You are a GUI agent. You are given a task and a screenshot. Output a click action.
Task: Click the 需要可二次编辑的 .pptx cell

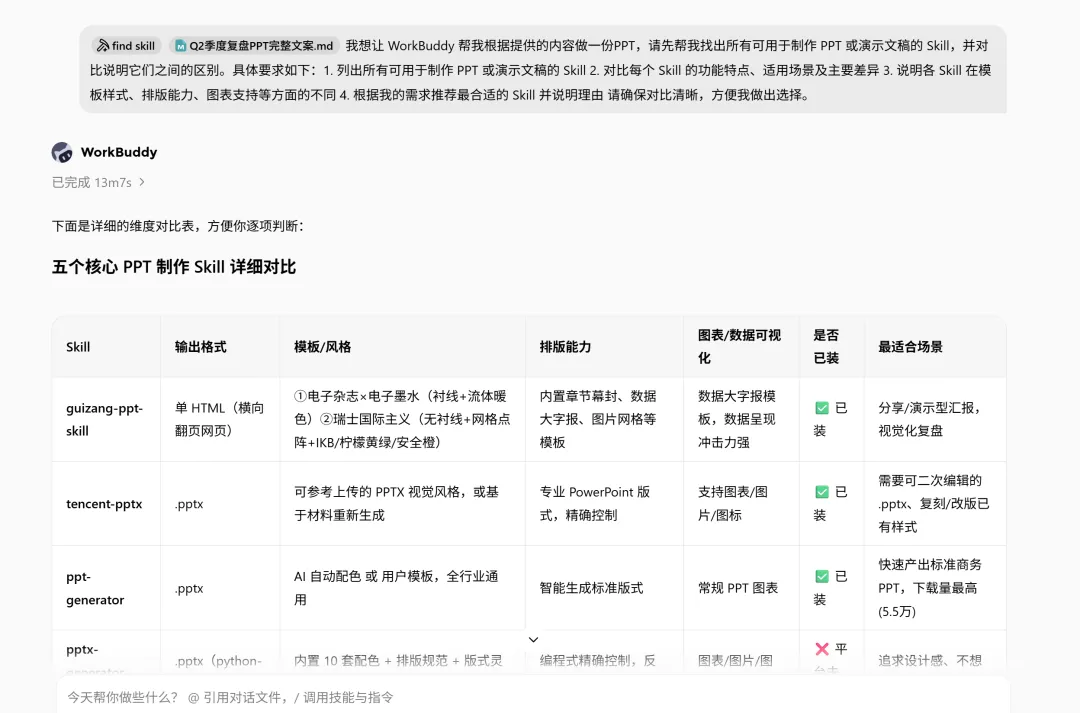click(x=935, y=504)
